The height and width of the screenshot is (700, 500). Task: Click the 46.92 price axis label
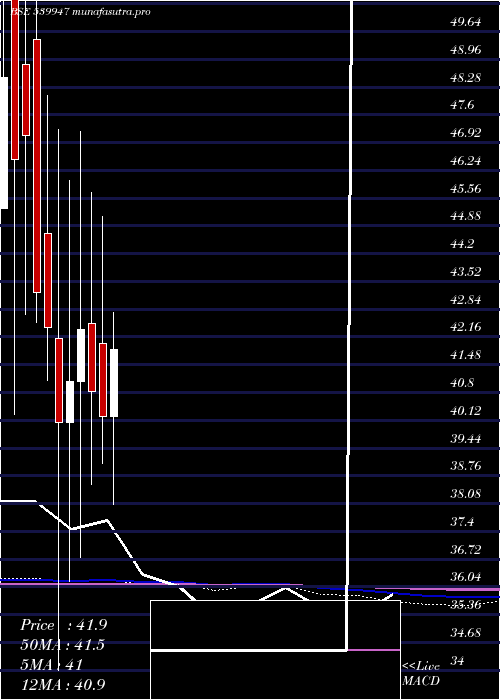click(466, 133)
